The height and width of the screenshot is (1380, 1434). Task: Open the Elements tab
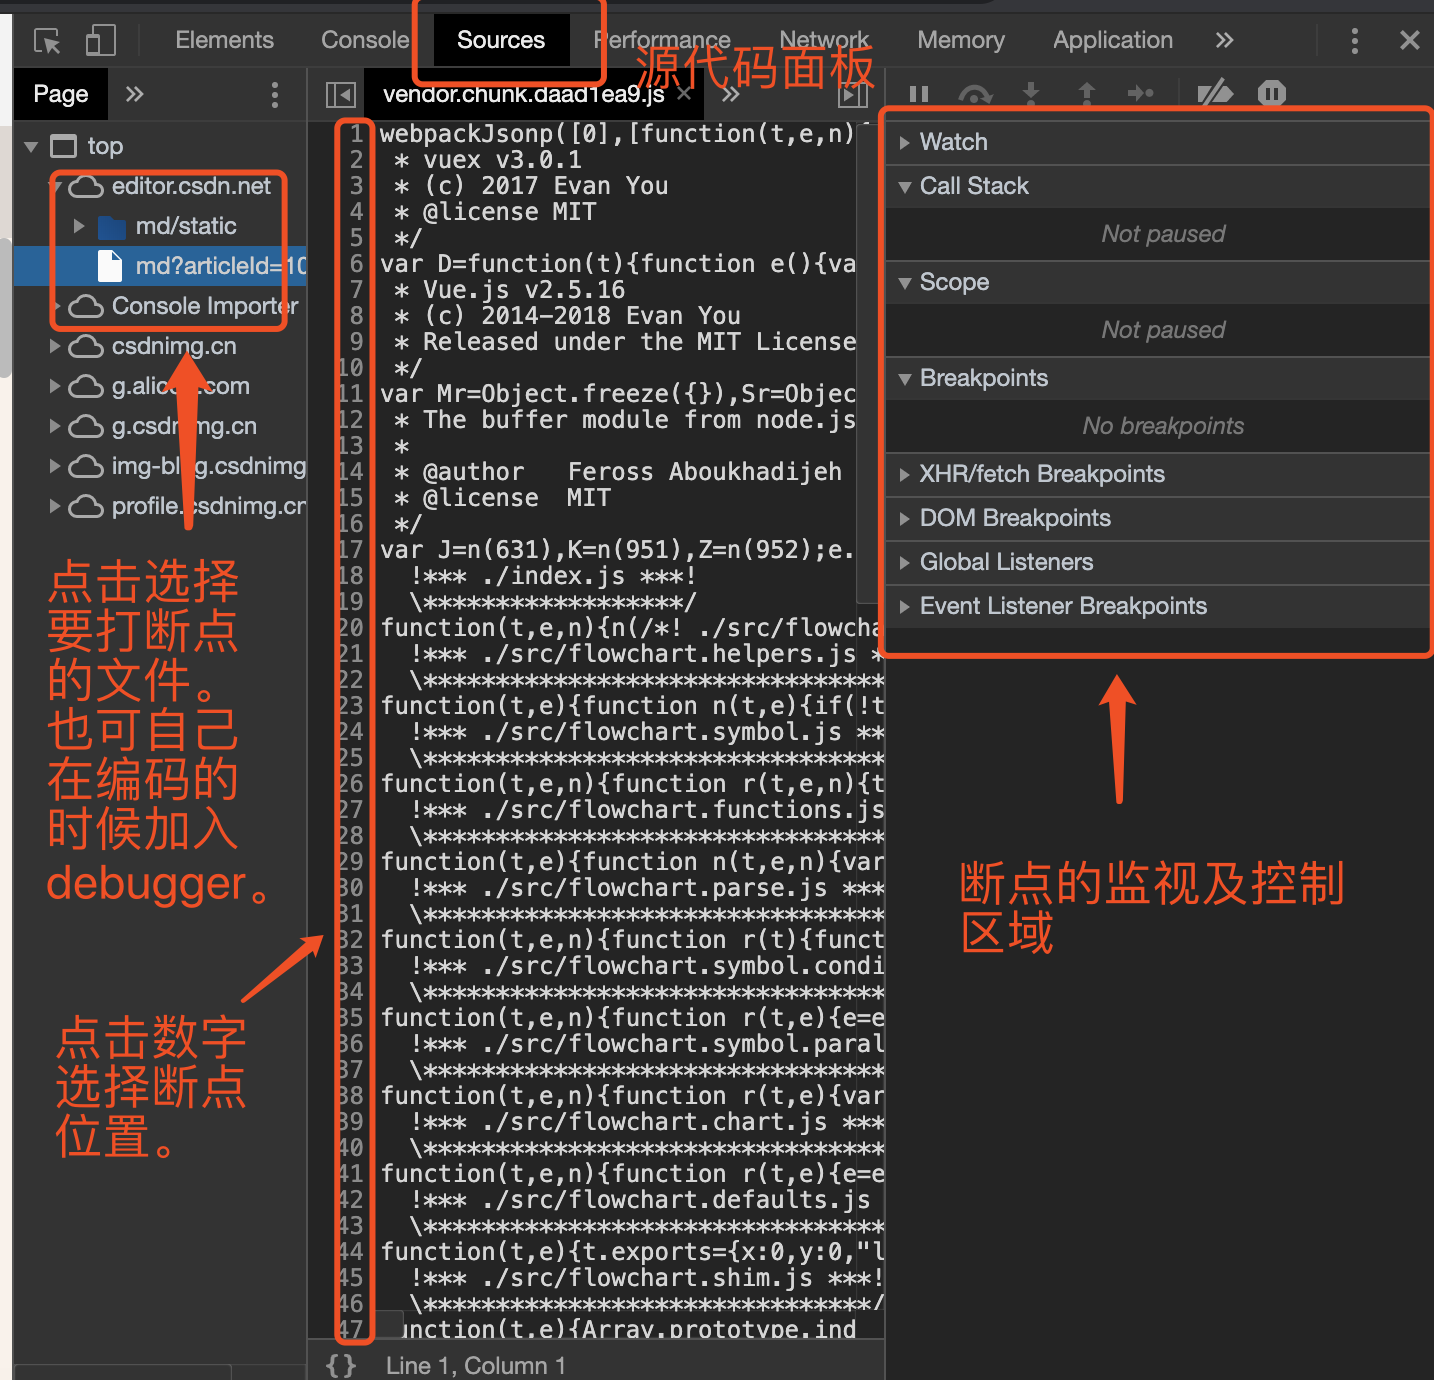pos(224,40)
